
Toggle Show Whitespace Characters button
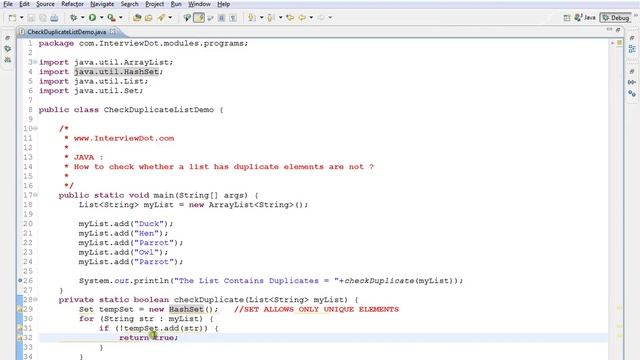(233, 18)
